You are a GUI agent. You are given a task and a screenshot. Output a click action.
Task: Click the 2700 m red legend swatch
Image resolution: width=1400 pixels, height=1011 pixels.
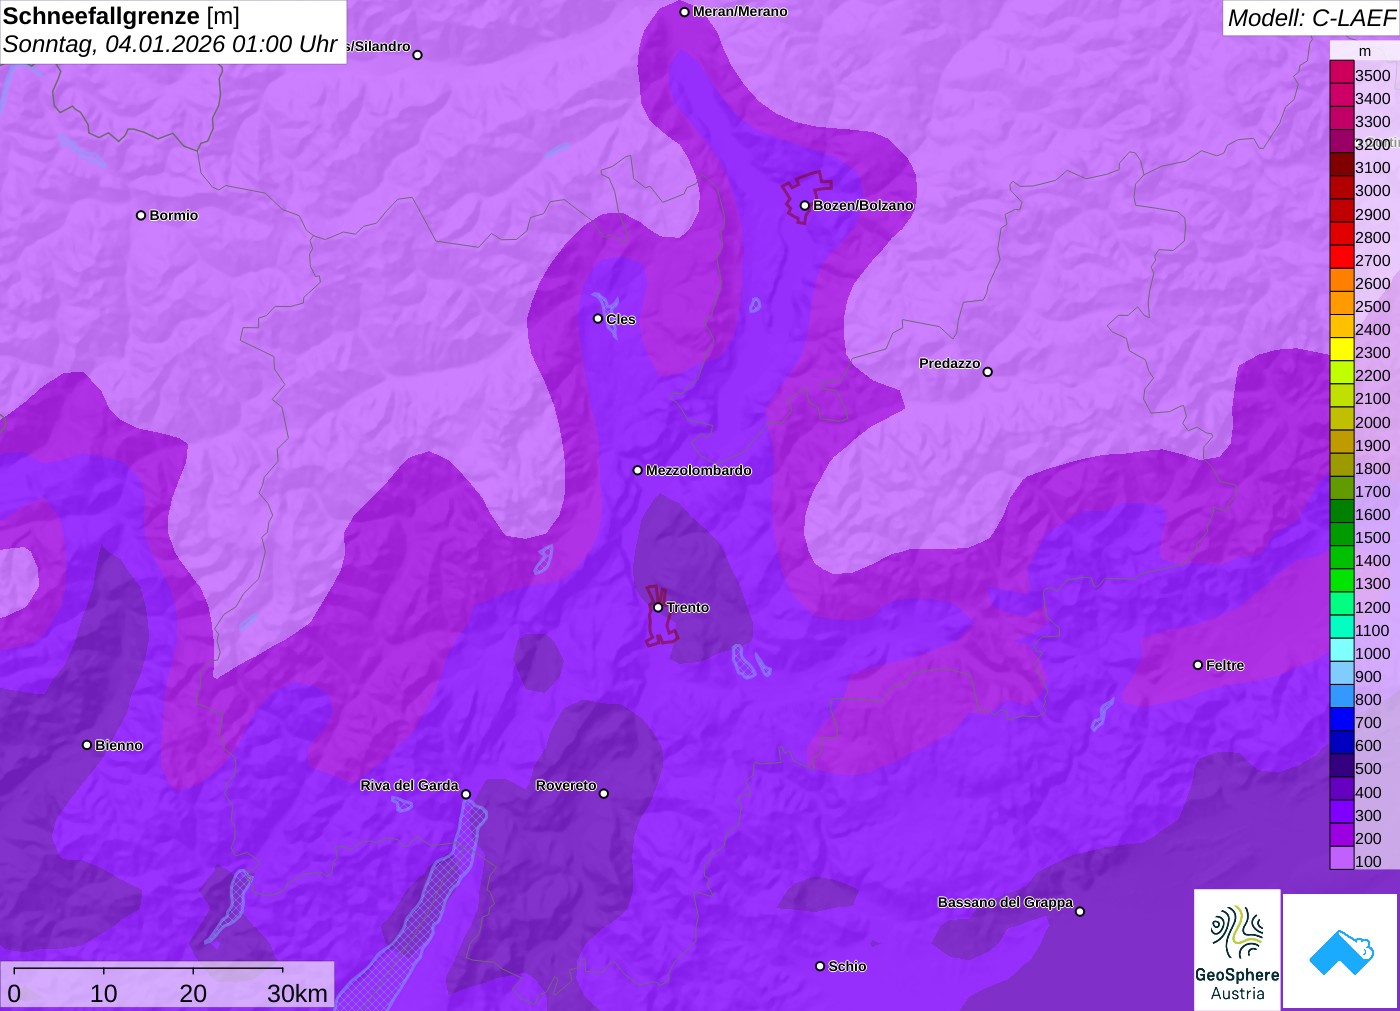click(x=1341, y=257)
